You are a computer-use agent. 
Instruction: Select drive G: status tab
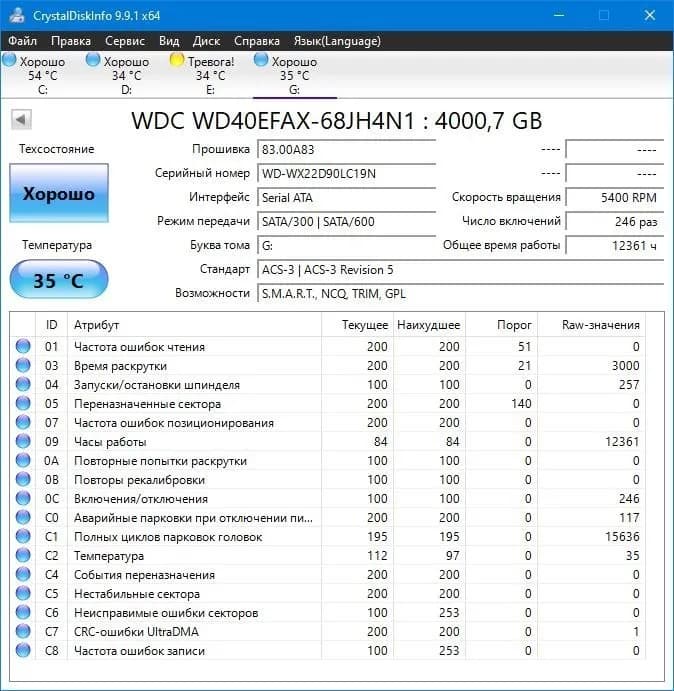pyautogui.click(x=294, y=75)
